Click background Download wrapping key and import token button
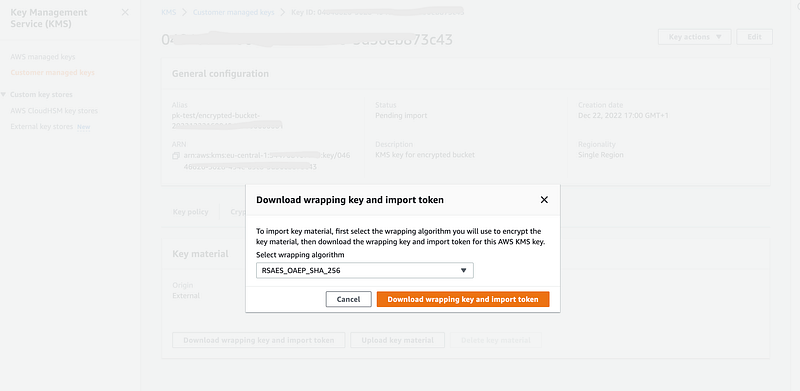Screen dimensions: 800x391 (259, 340)
